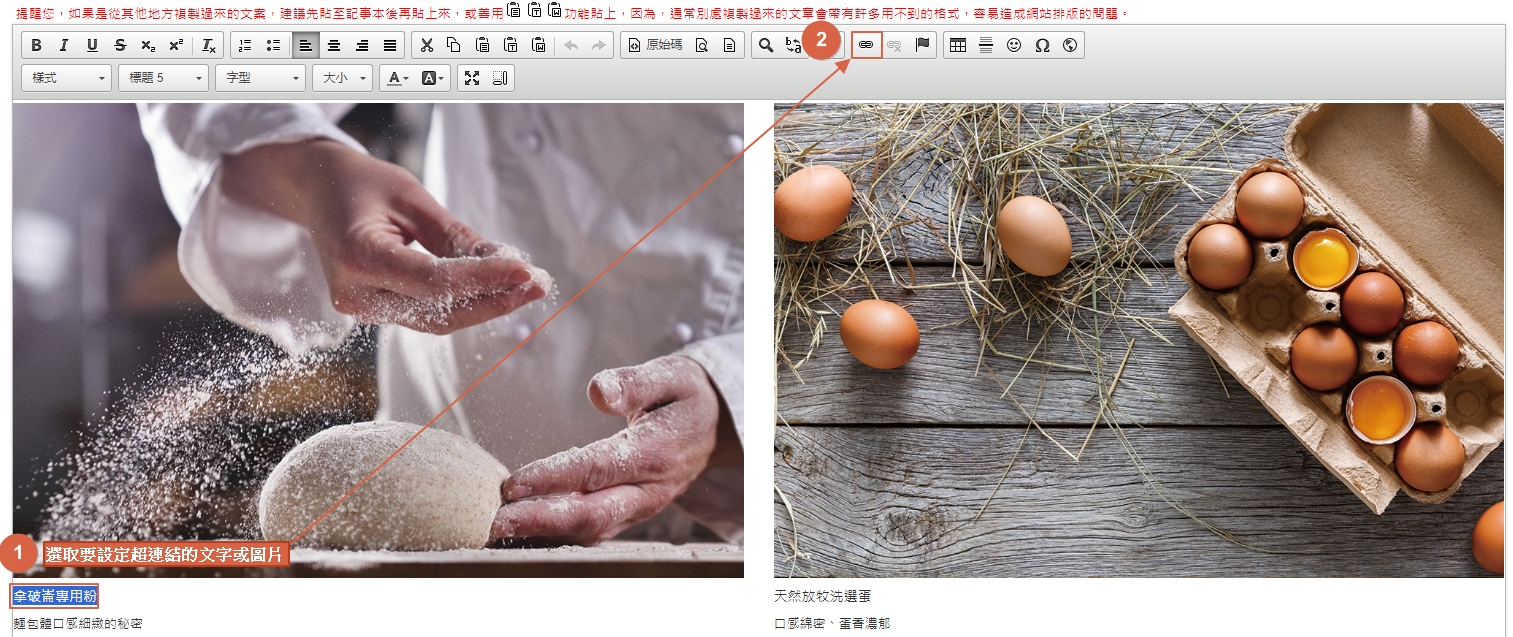The width and height of the screenshot is (1513, 637).
Task: Open the emoticon smiley picker
Action: (x=1014, y=45)
